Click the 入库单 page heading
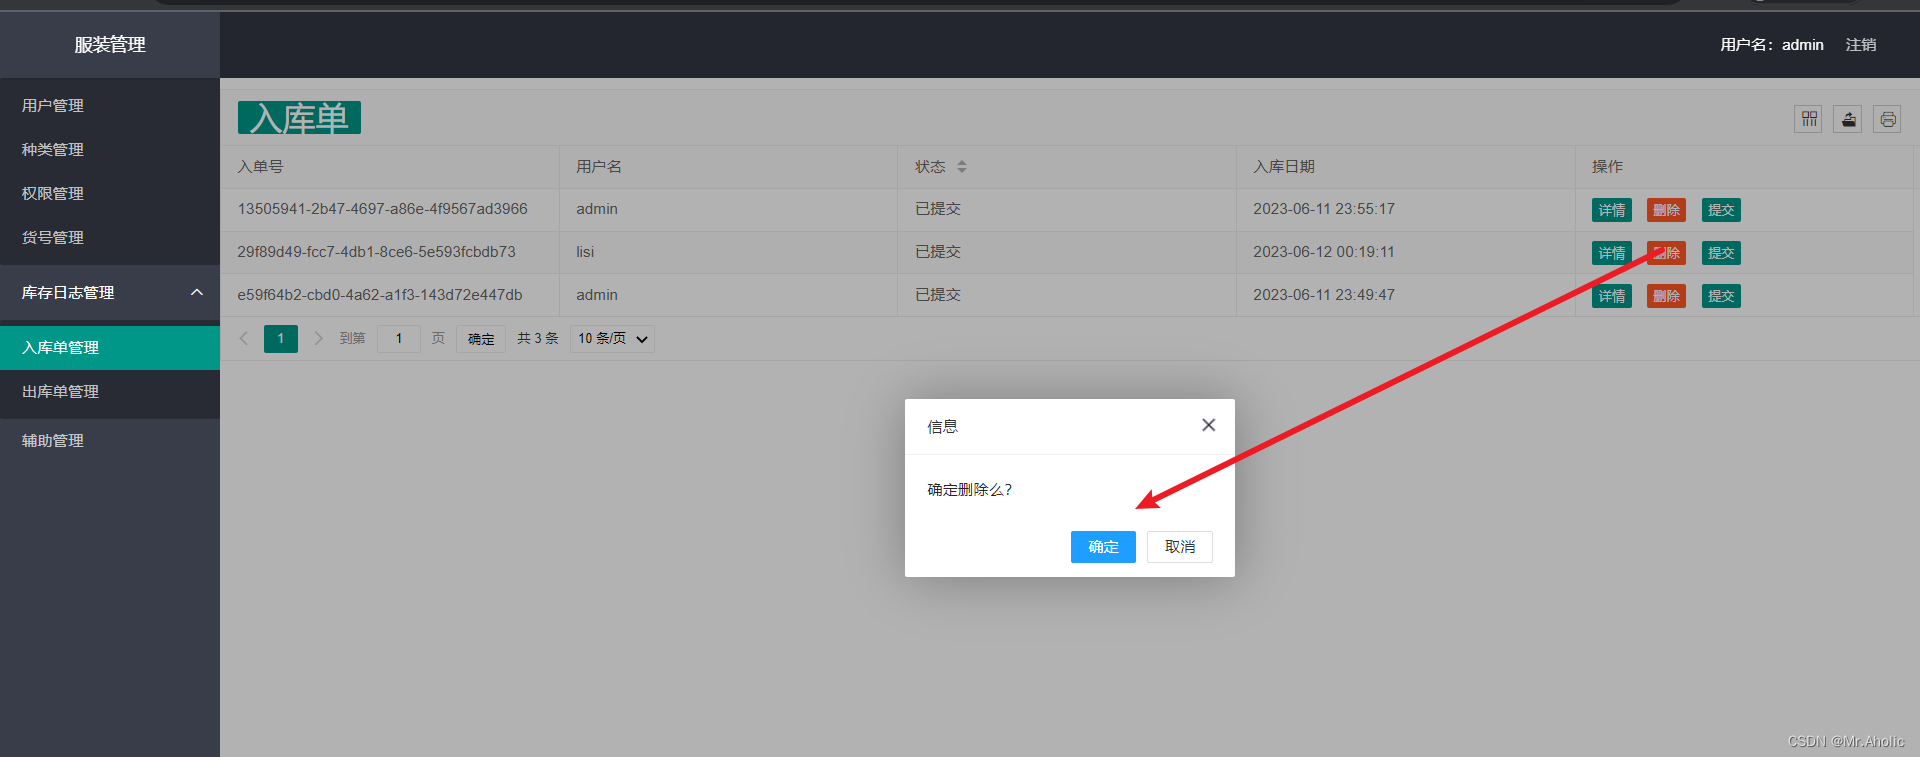Viewport: 1920px width, 757px height. pyautogui.click(x=299, y=118)
